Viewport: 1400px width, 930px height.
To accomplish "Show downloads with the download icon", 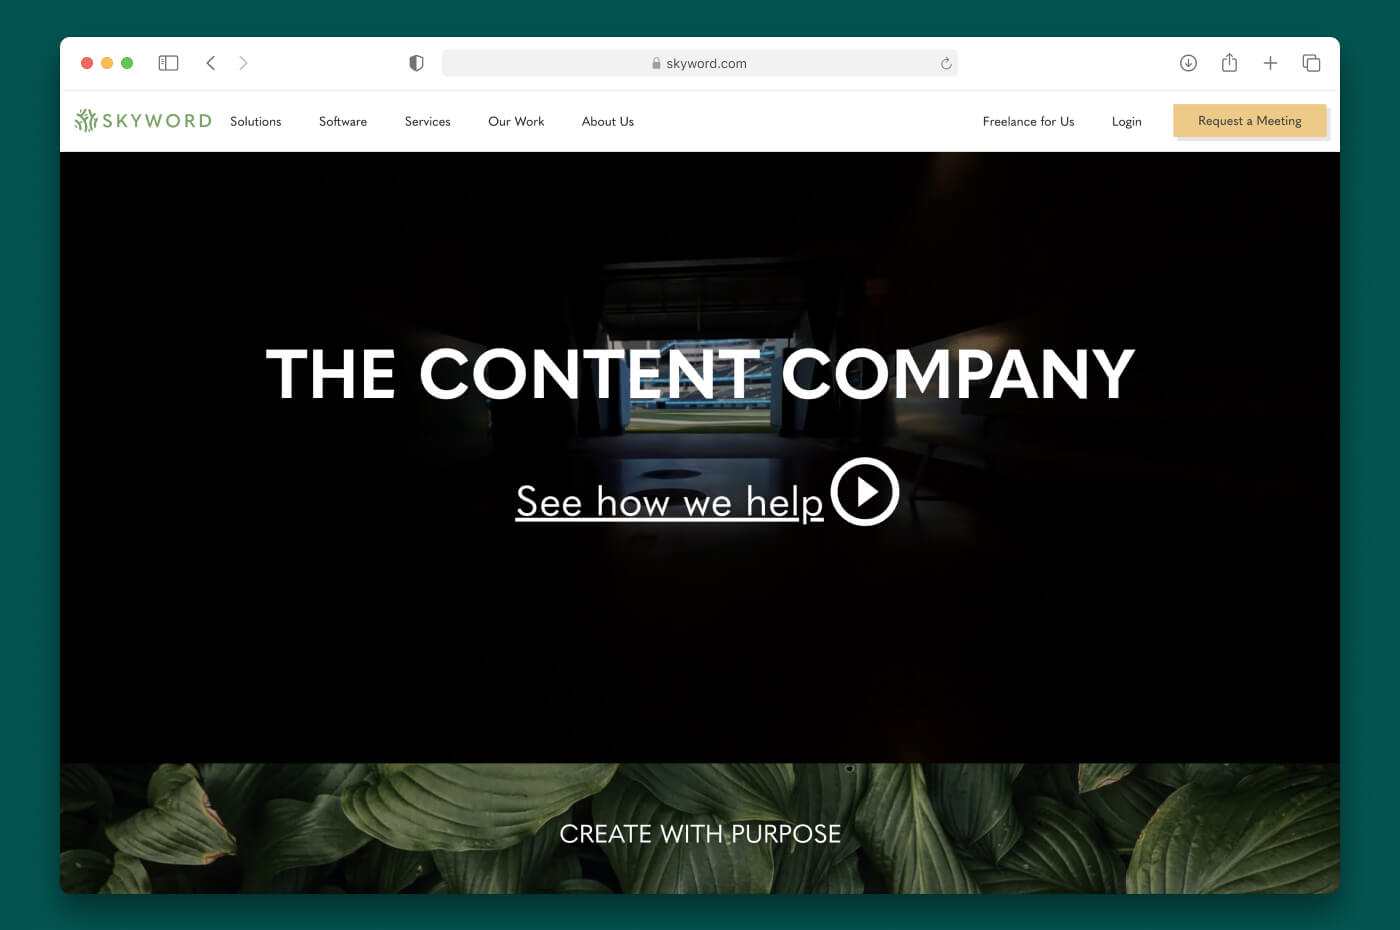I will point(1188,63).
